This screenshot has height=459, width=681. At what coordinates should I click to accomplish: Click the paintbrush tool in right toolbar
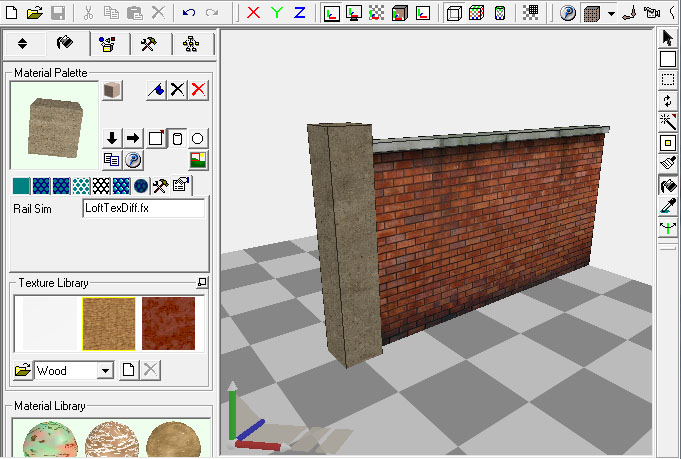click(668, 164)
